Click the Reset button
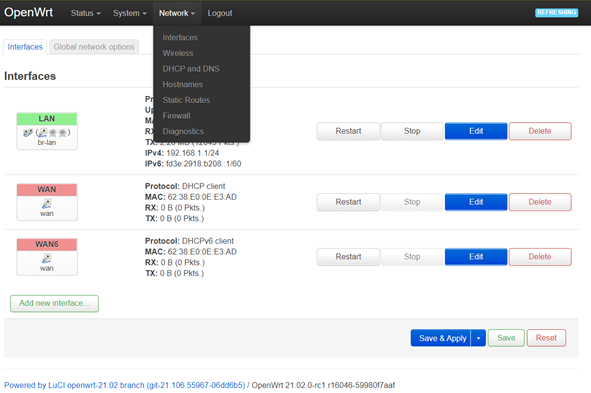Image resolution: width=591 pixels, height=393 pixels. coord(546,338)
